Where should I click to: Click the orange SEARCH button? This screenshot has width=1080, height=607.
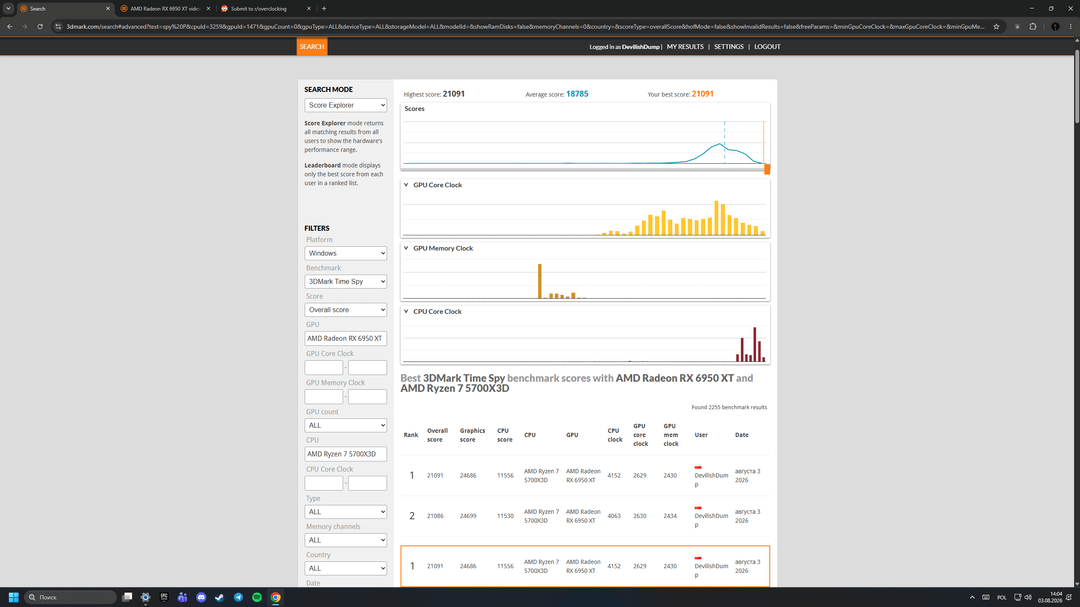[311, 47]
